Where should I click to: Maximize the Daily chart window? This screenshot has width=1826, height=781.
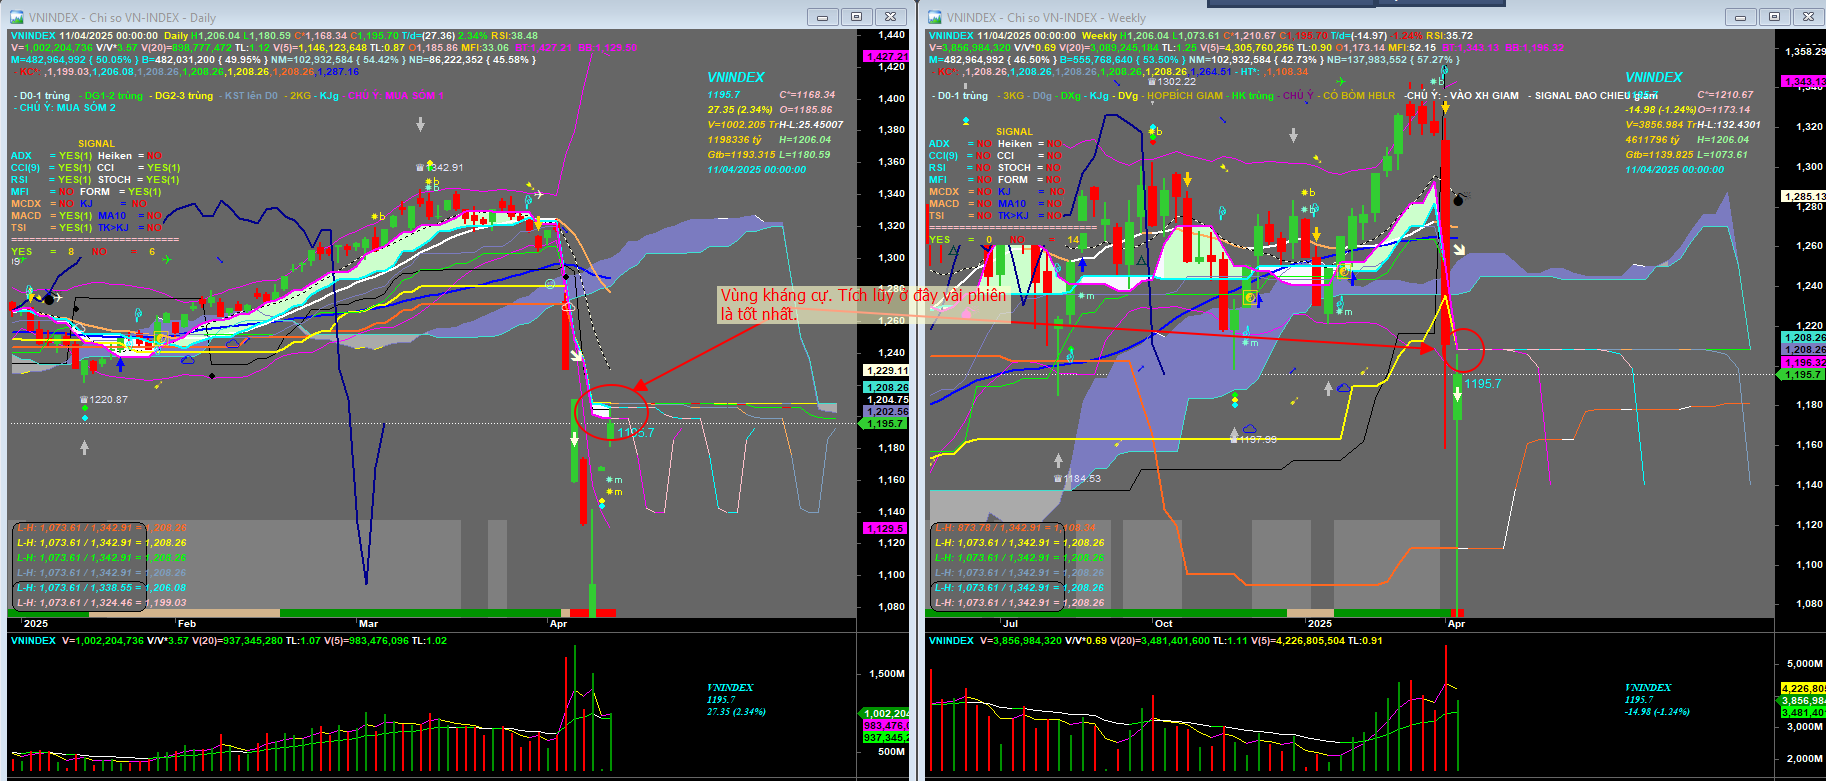(x=857, y=17)
